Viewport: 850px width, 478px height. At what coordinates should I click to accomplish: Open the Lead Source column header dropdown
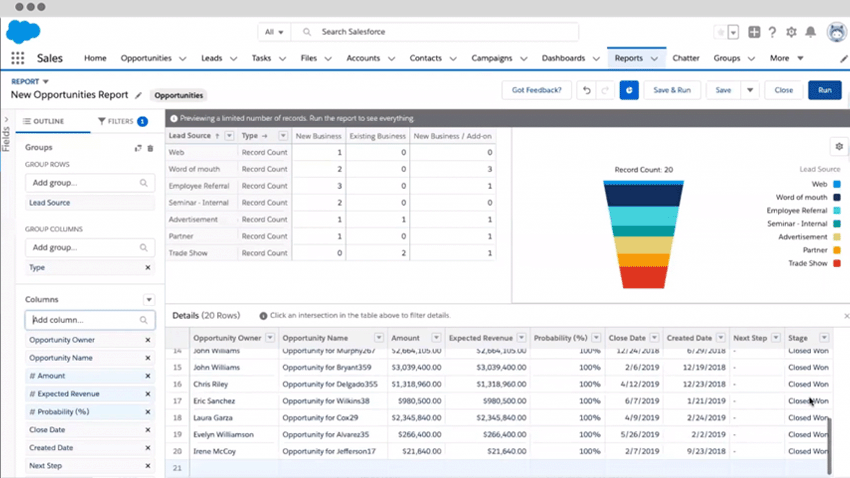tap(229, 135)
